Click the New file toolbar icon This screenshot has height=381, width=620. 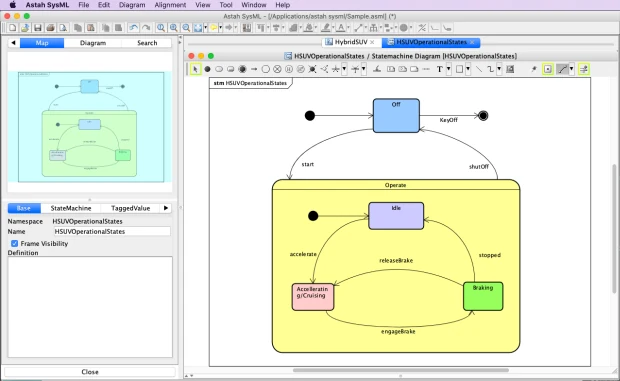tap(13, 28)
